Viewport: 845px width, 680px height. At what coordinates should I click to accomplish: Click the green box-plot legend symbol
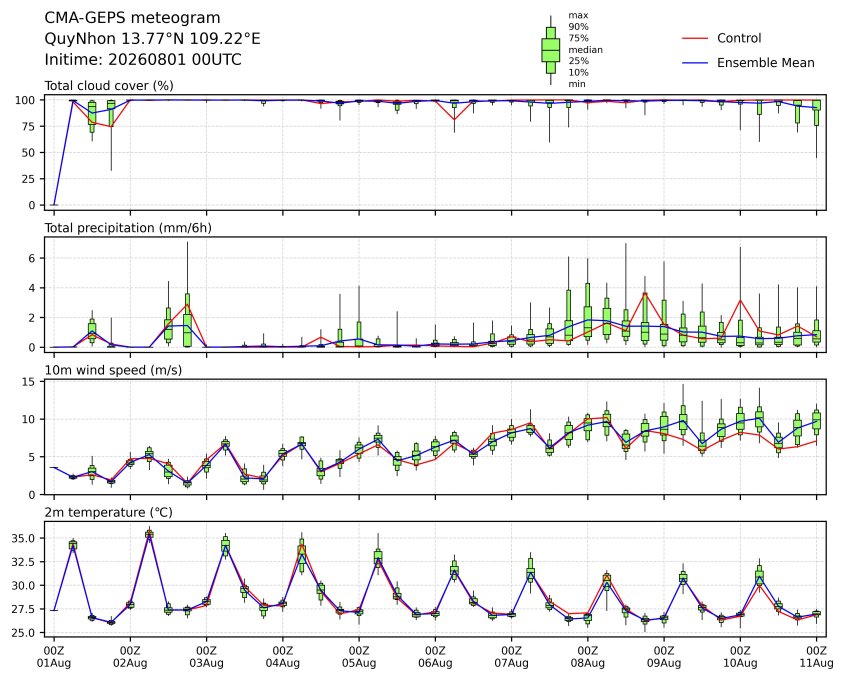[x=550, y=50]
